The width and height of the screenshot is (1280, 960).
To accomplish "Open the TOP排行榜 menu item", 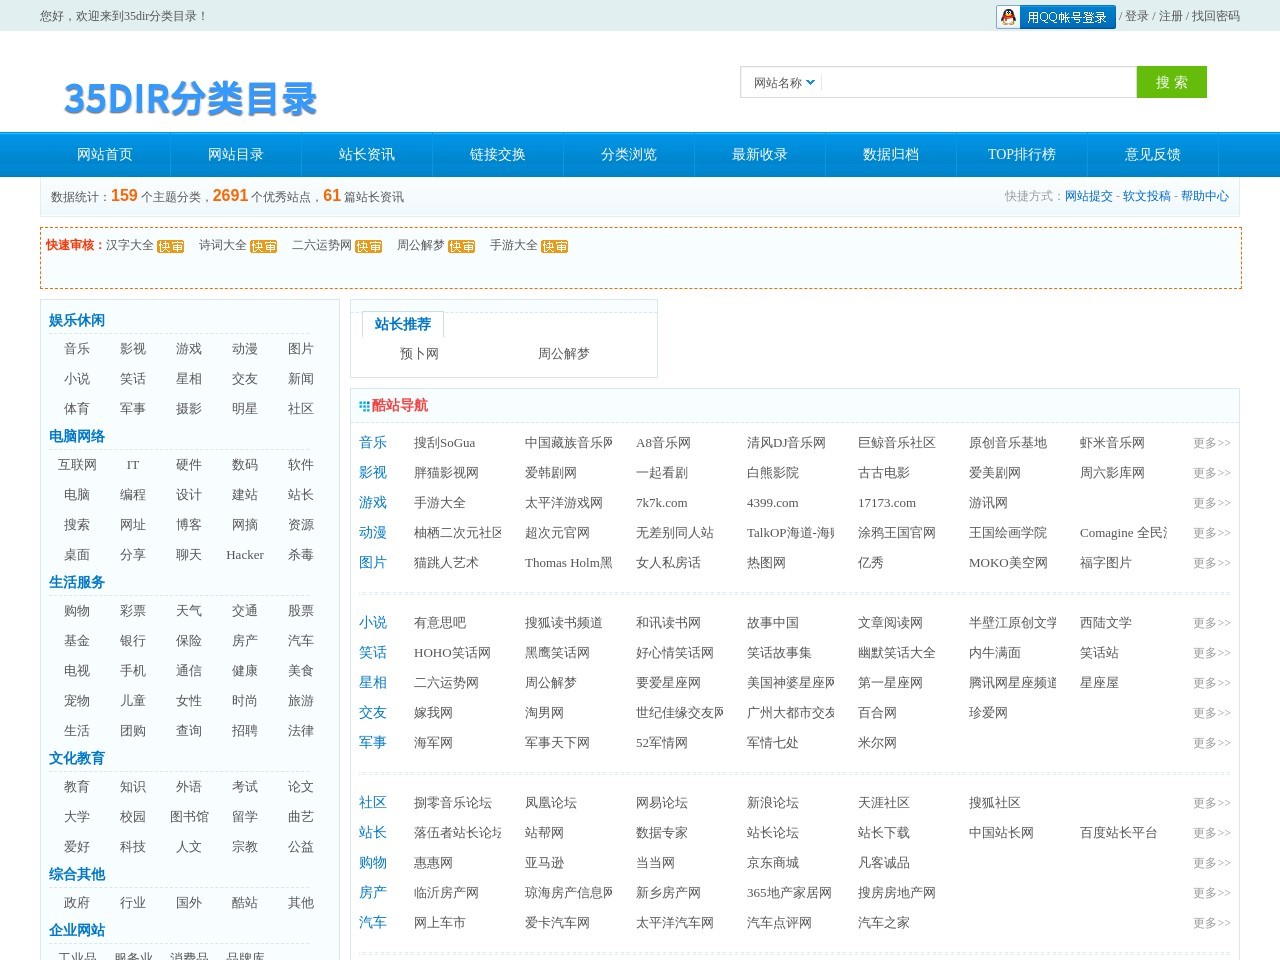I will (x=1022, y=154).
